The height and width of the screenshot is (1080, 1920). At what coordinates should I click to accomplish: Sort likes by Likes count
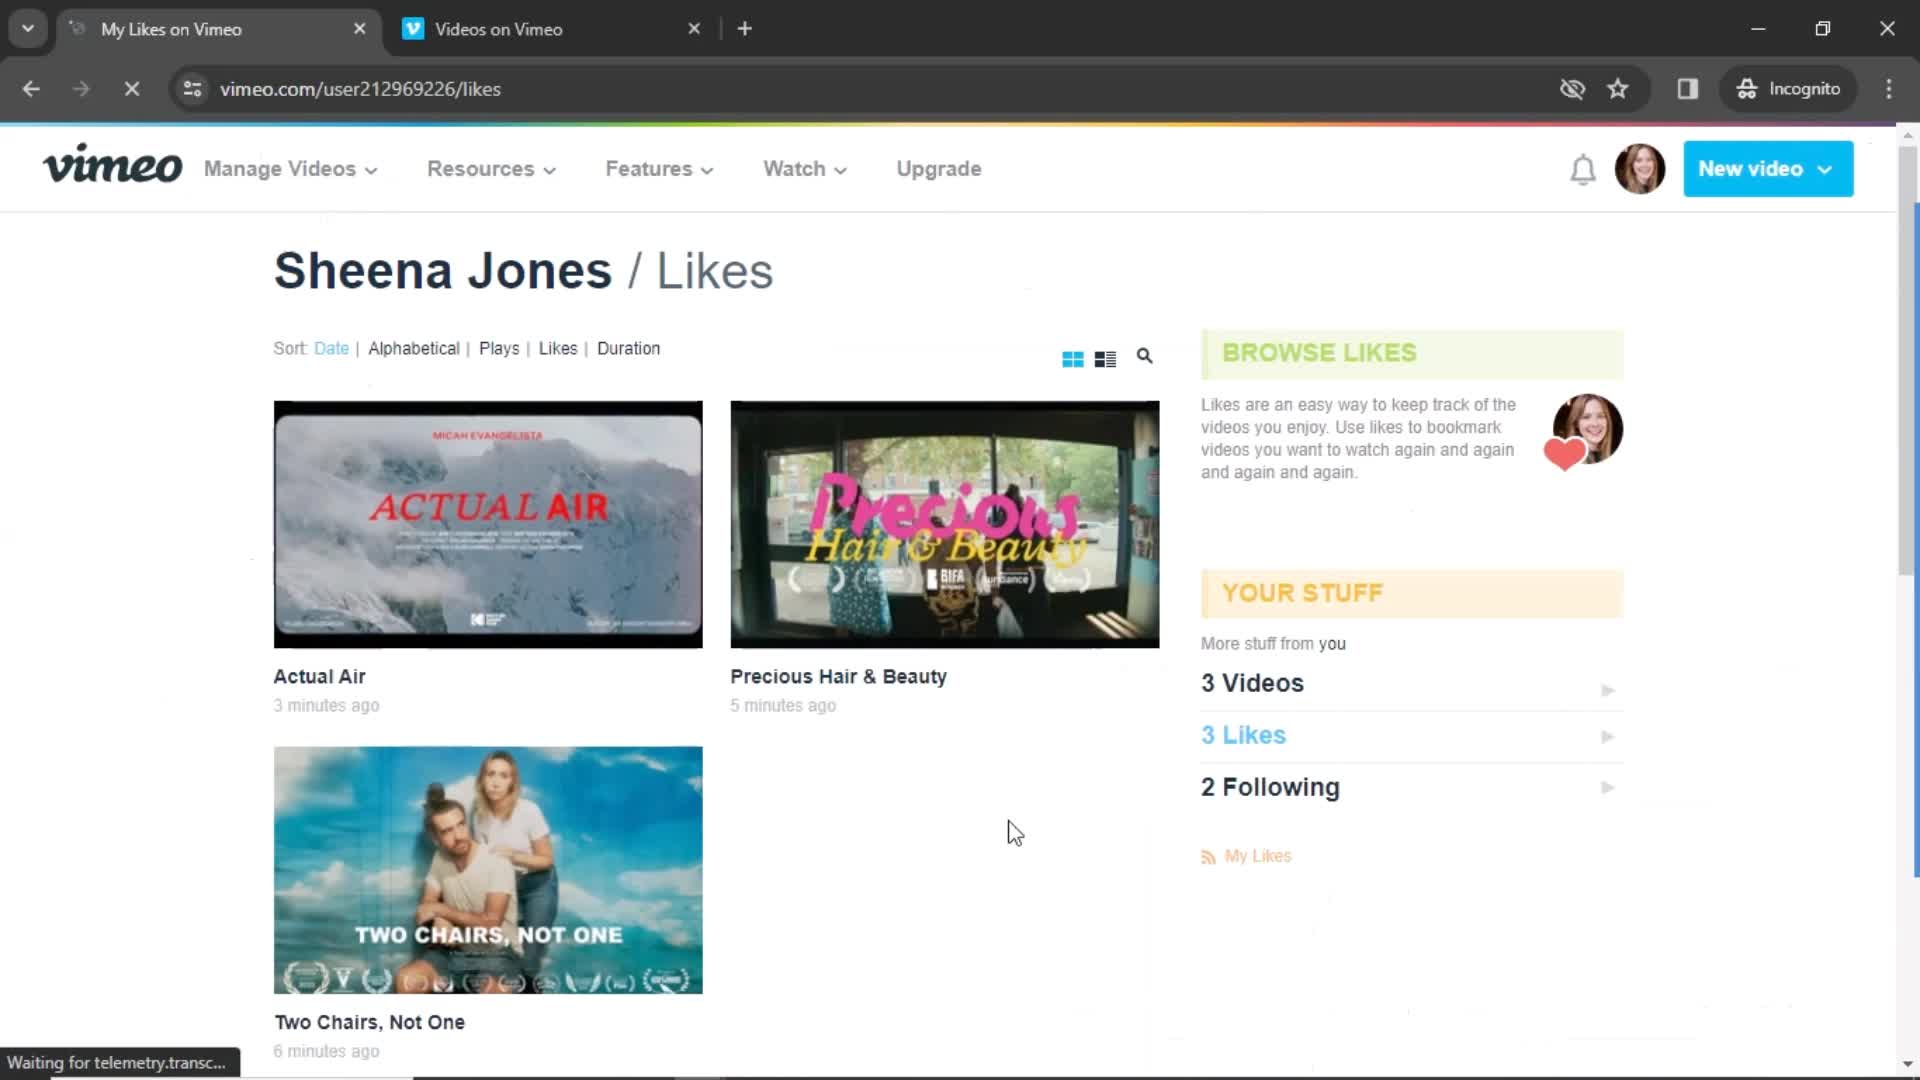coord(556,347)
